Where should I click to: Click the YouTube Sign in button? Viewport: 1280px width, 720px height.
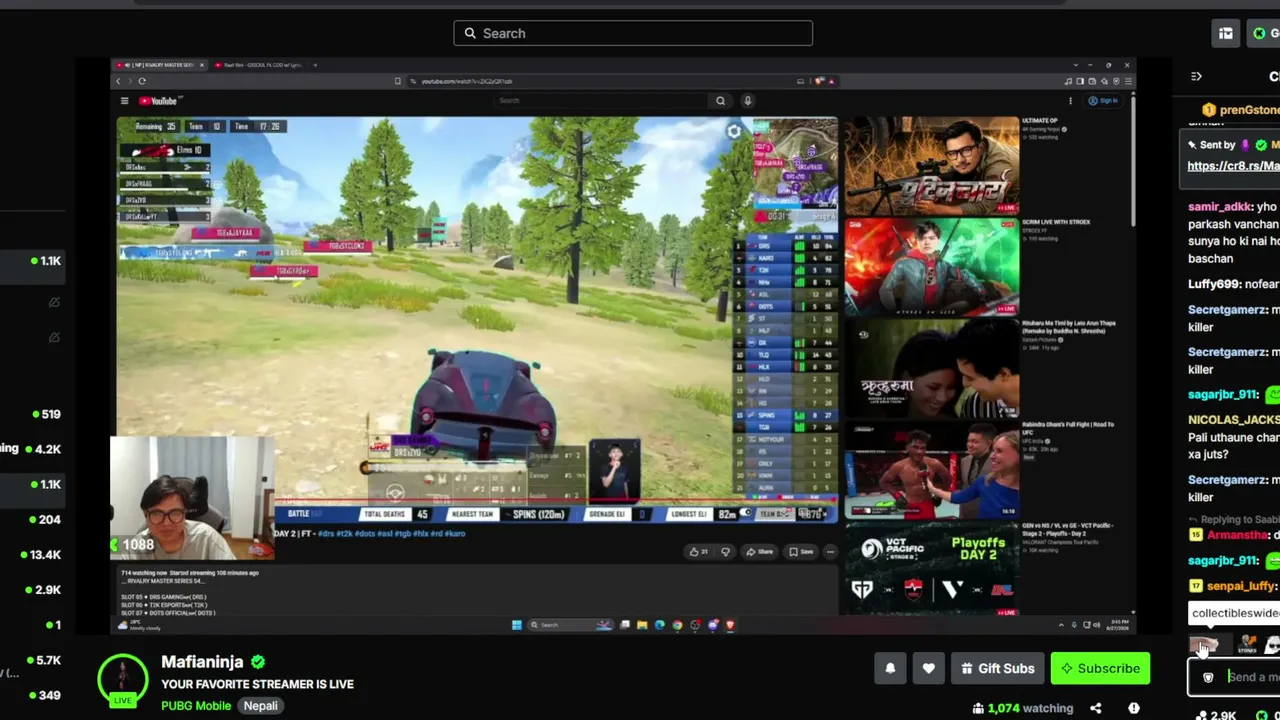click(1105, 100)
